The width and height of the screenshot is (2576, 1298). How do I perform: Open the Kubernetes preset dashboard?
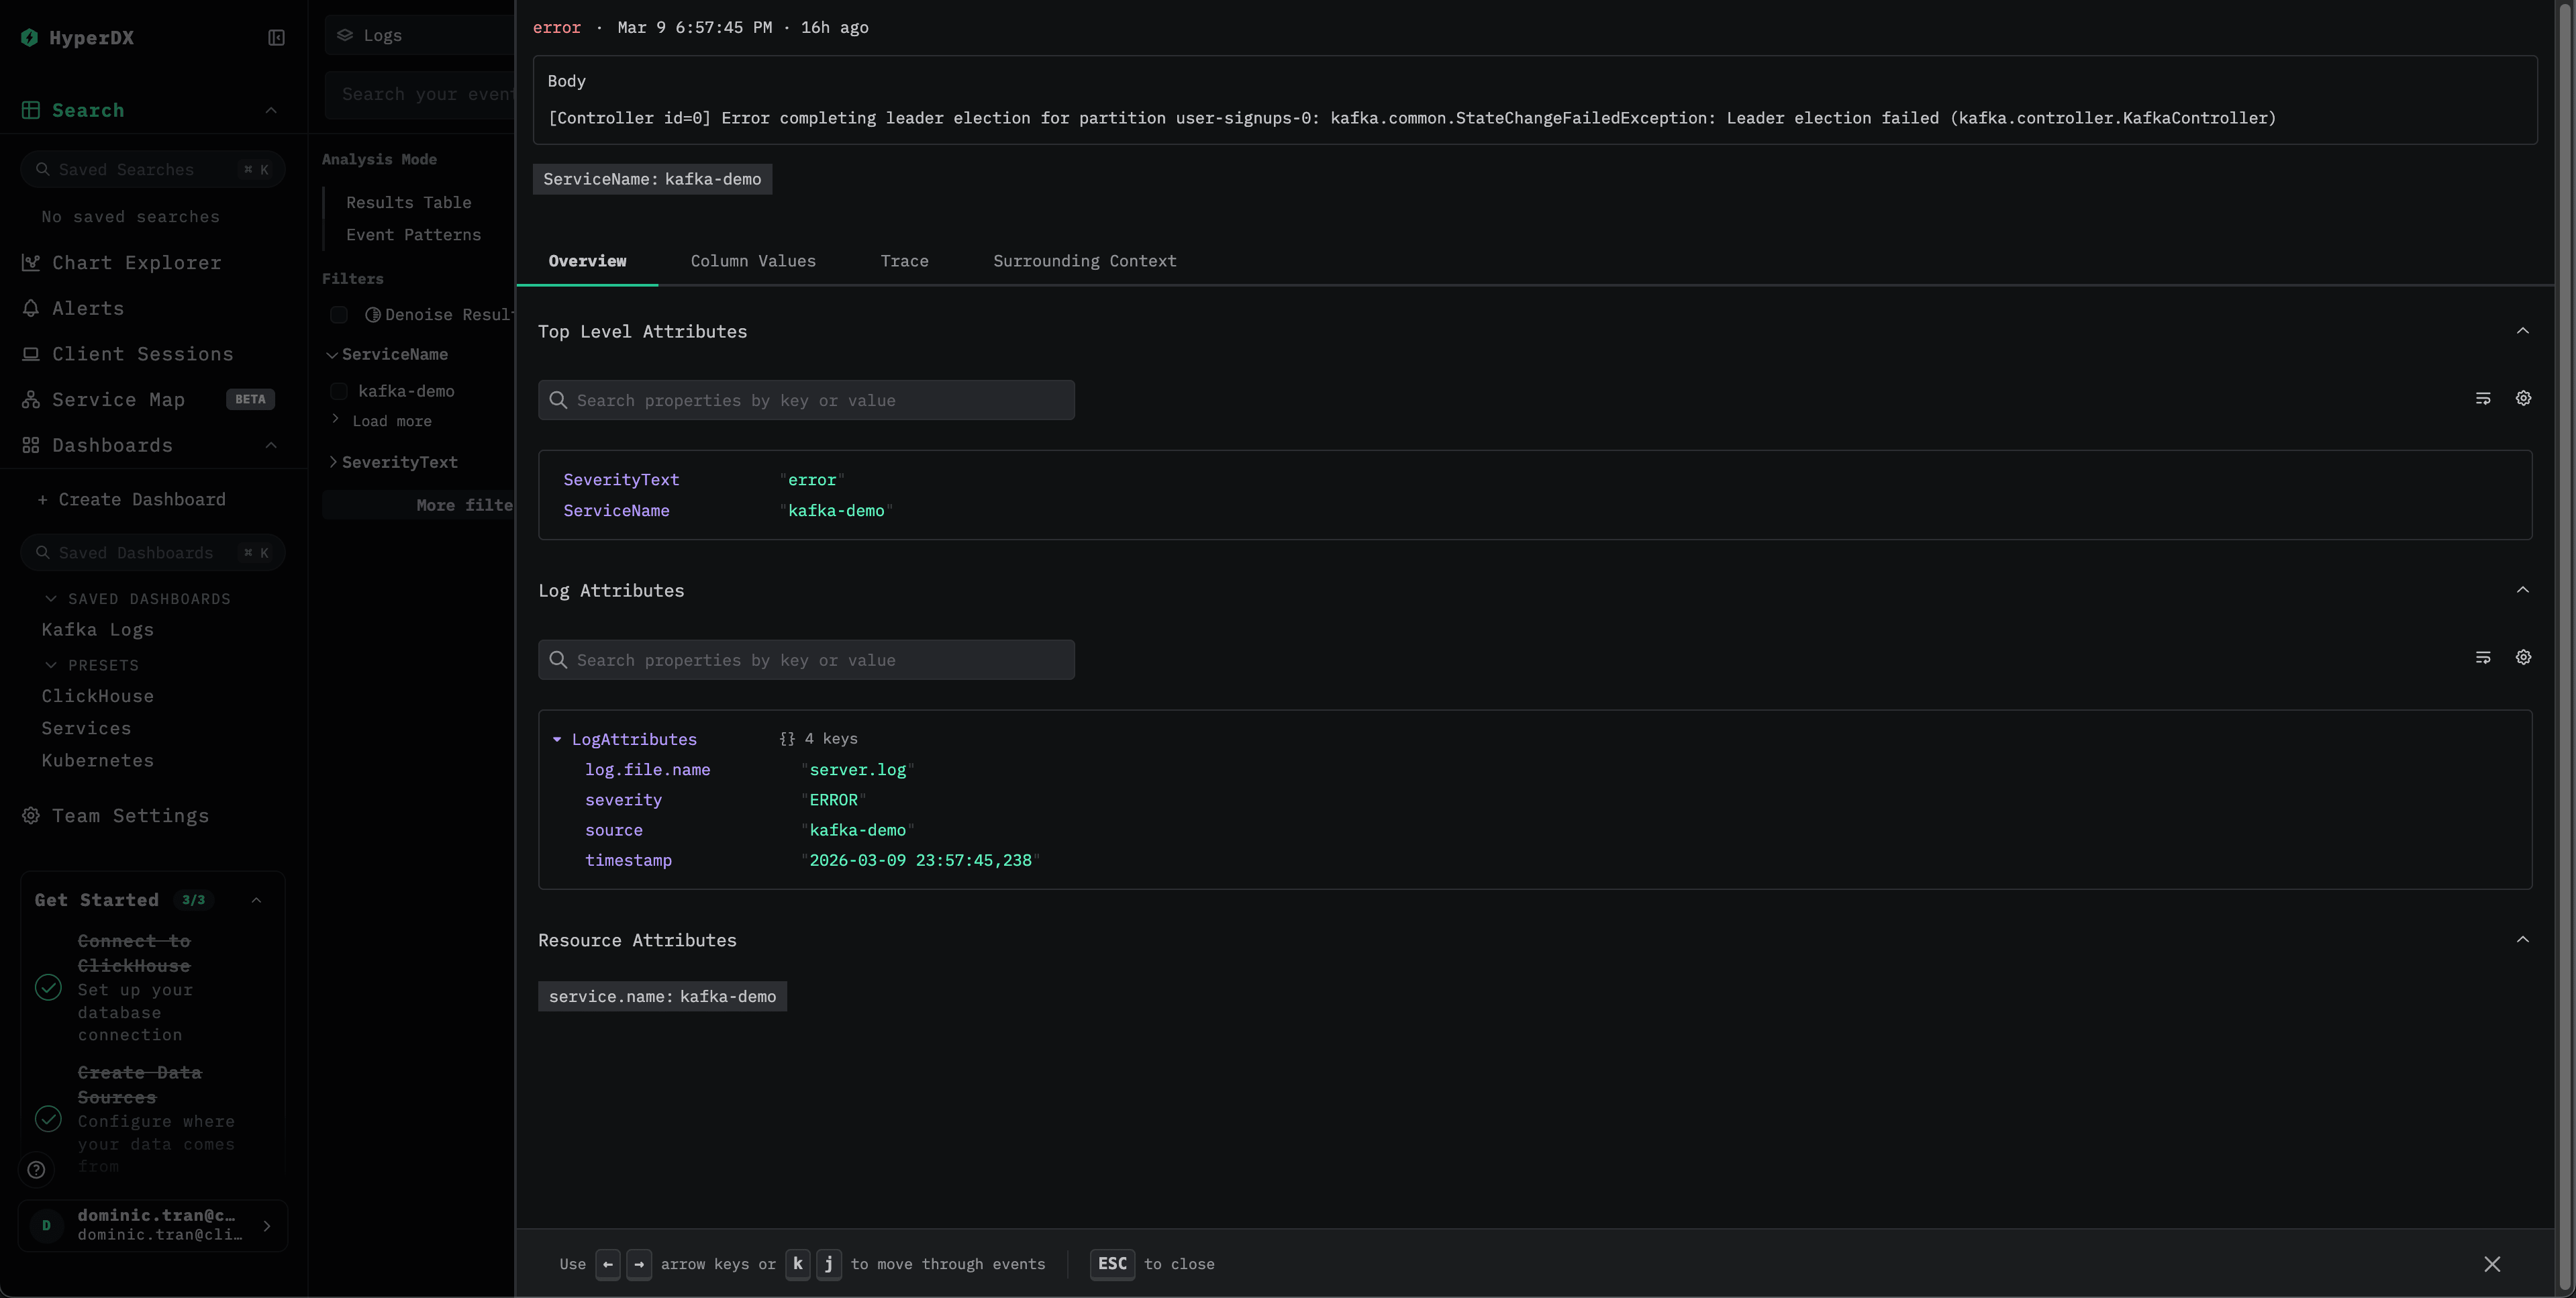tap(98, 760)
